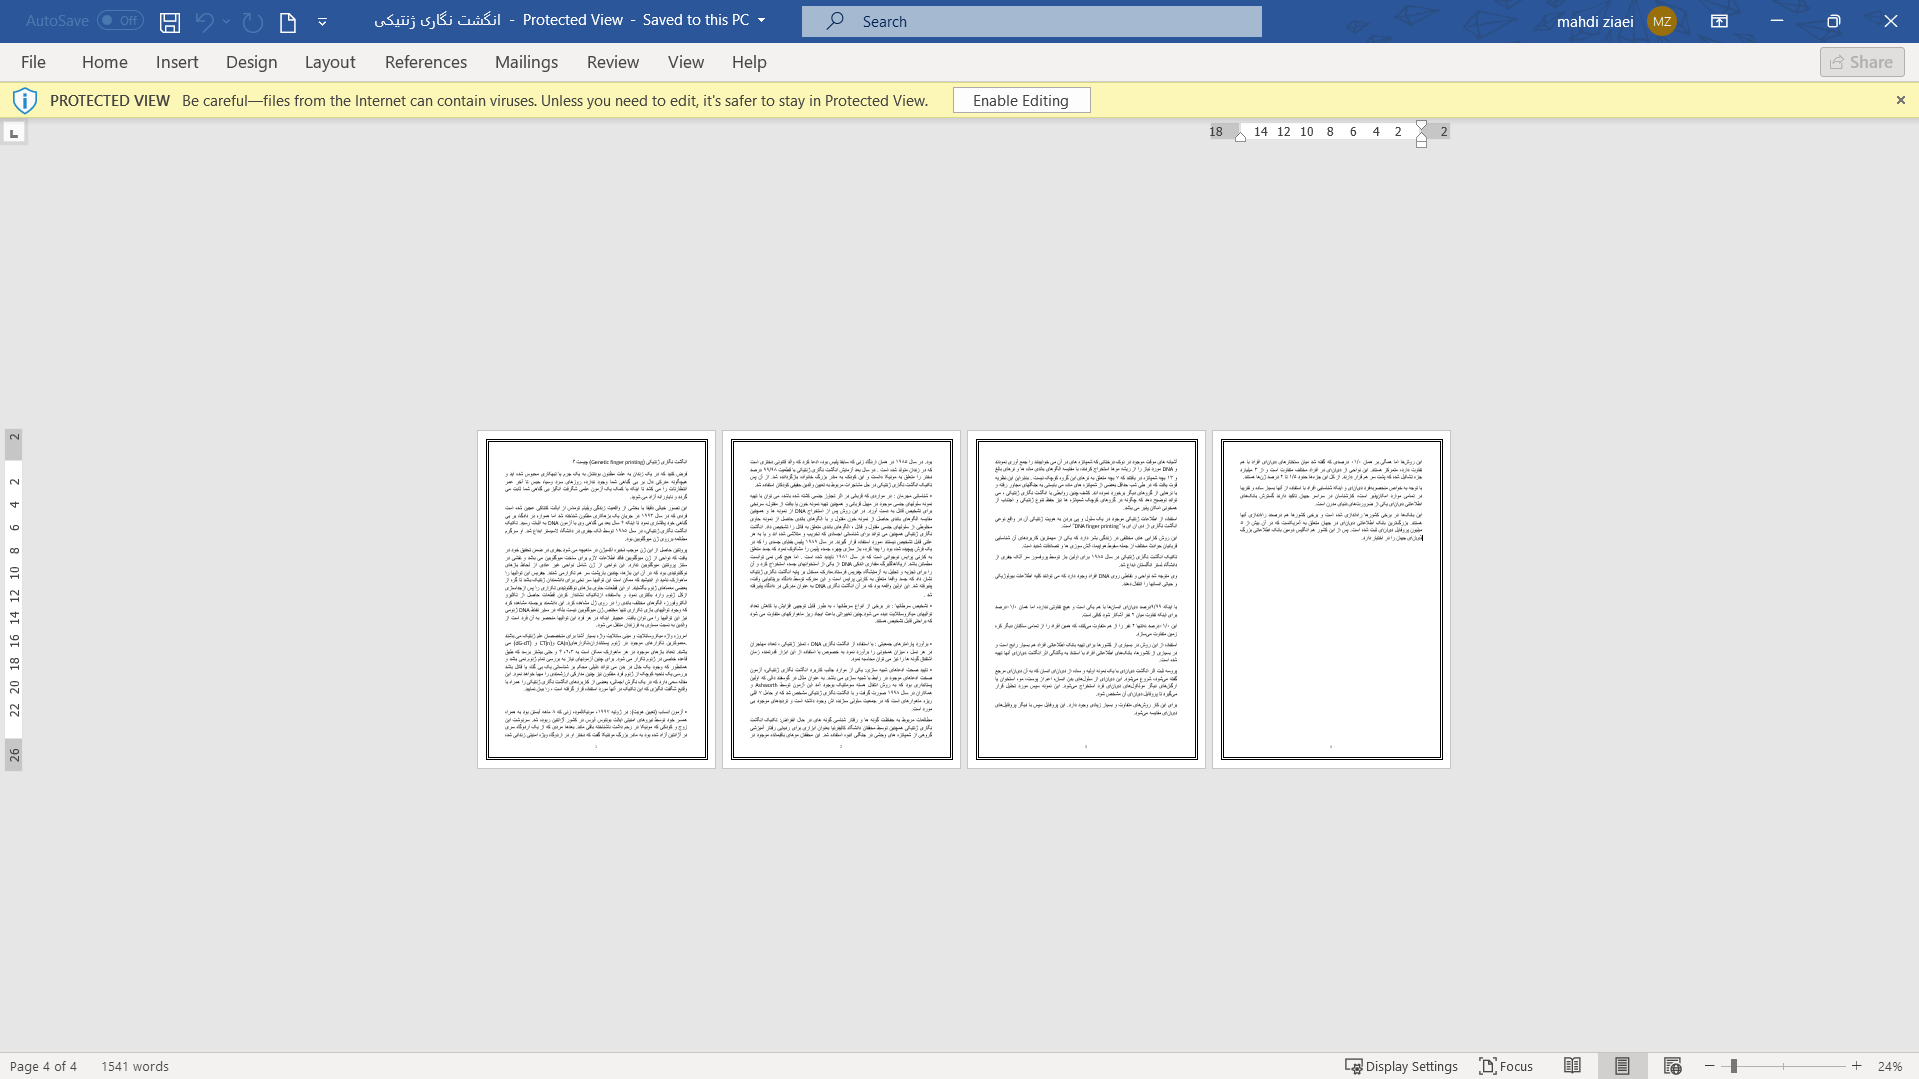Viewport: 1919px width, 1079px height.
Task: Click the Zoom In plus button
Action: [x=1856, y=1066]
